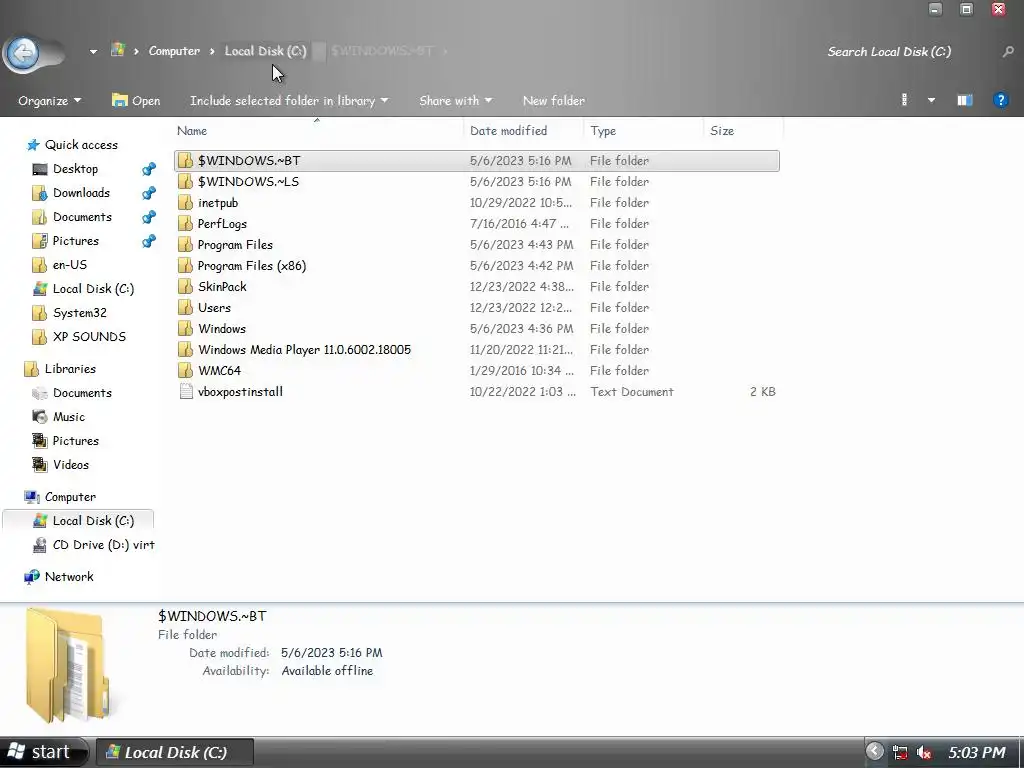Open help with the question mark icon
Screen dimensions: 1024x768
(1000, 100)
